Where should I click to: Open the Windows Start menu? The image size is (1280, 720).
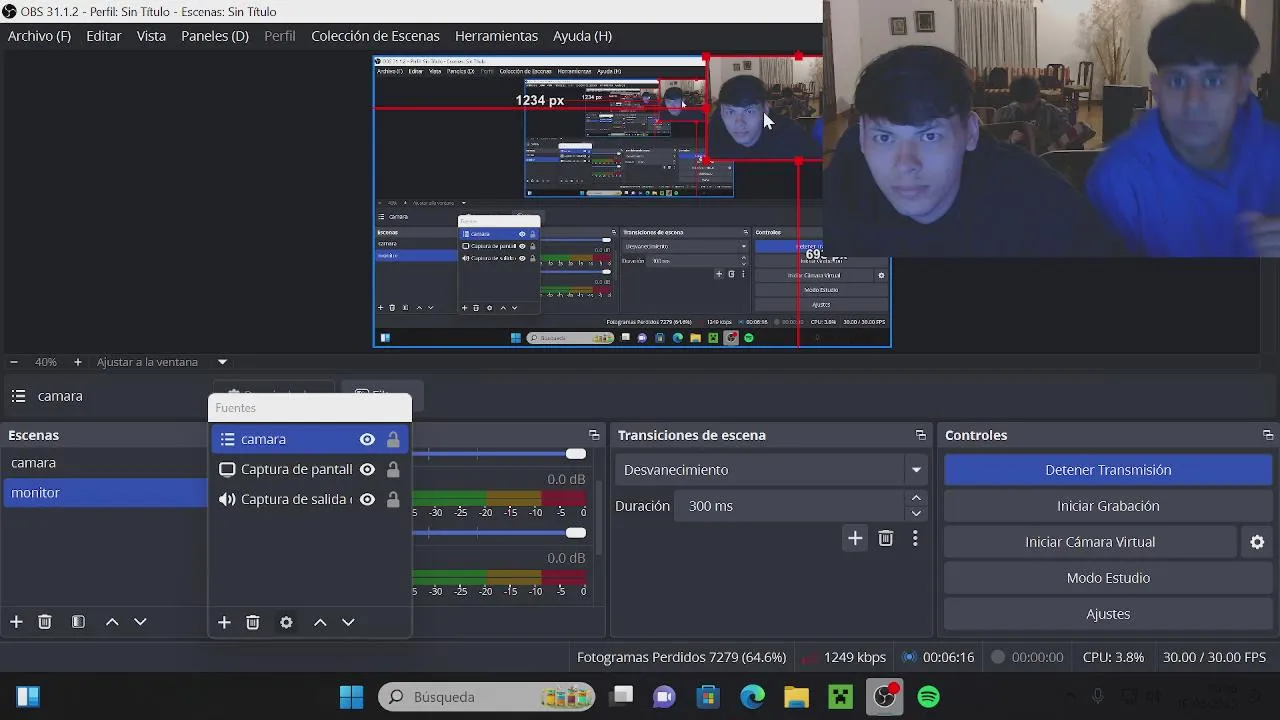click(x=351, y=697)
